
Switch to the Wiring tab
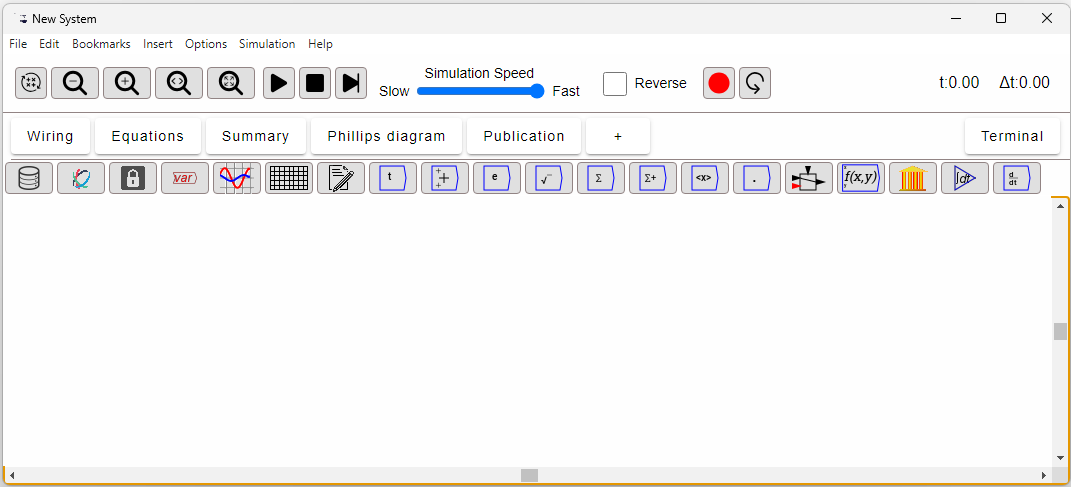pyautogui.click(x=51, y=136)
